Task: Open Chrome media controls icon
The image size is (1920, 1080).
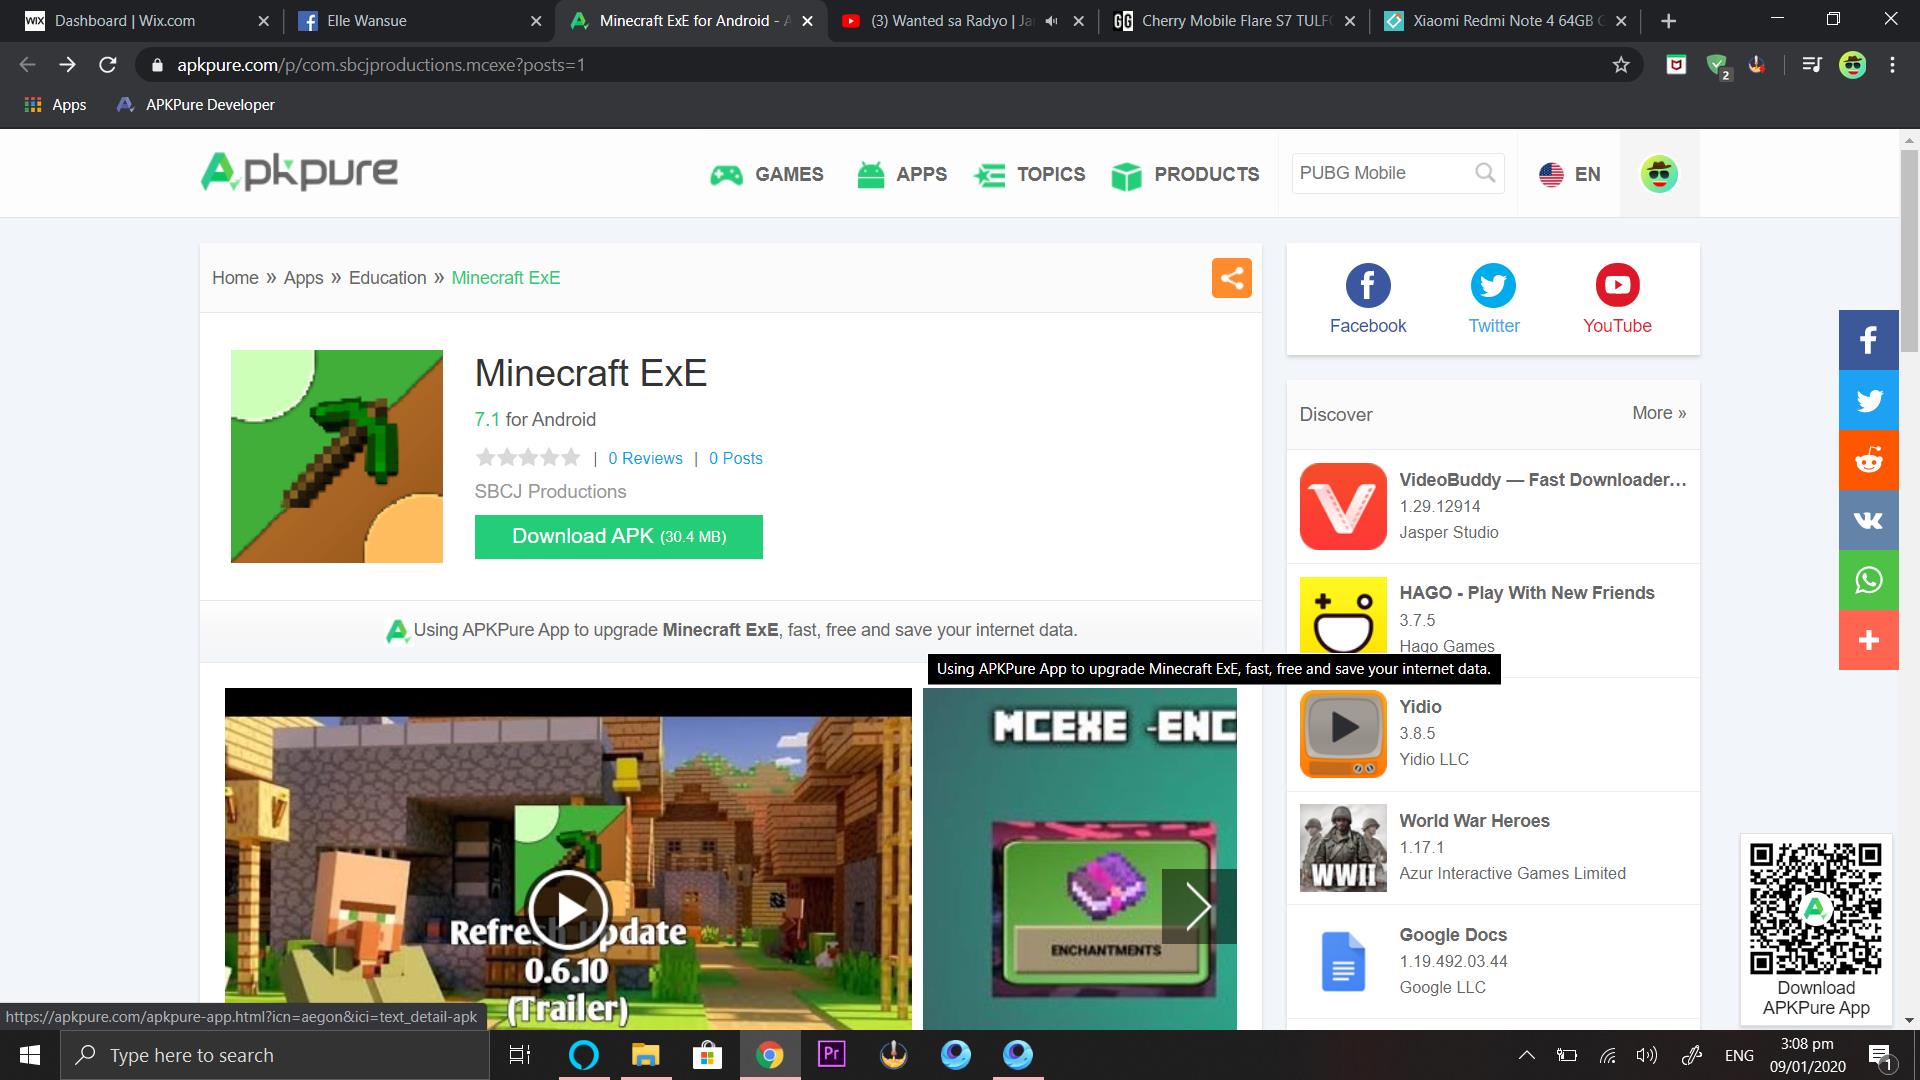Action: (1812, 65)
